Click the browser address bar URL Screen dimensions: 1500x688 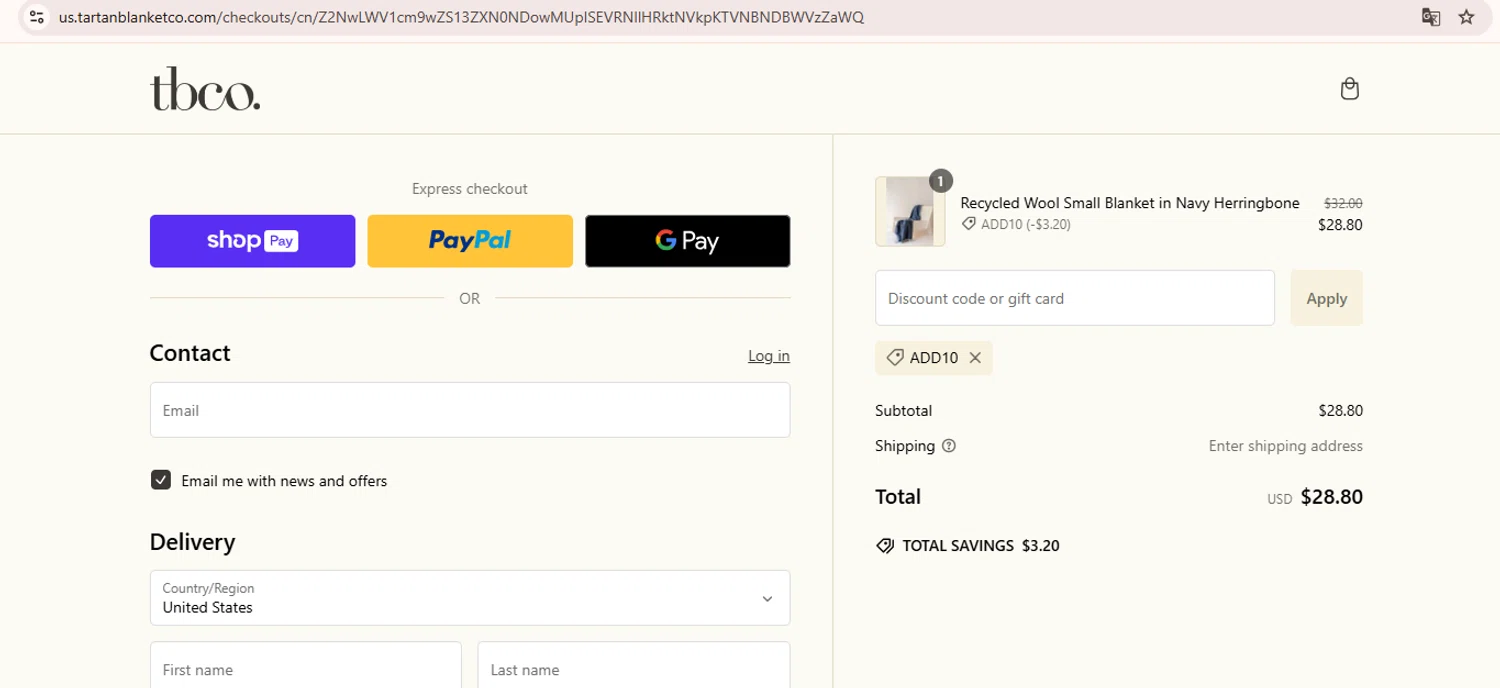click(461, 17)
